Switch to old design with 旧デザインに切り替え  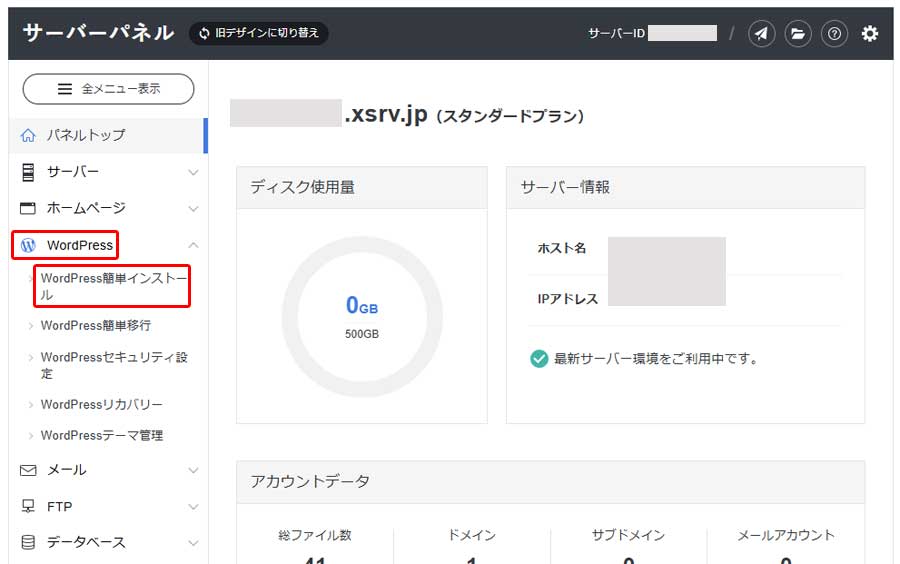(x=258, y=33)
